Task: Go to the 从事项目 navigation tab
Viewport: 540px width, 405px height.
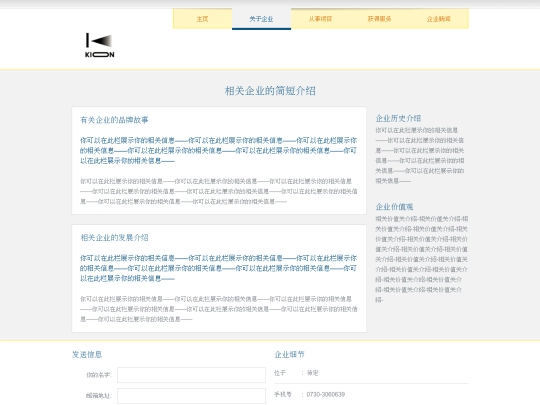Action: point(320,19)
